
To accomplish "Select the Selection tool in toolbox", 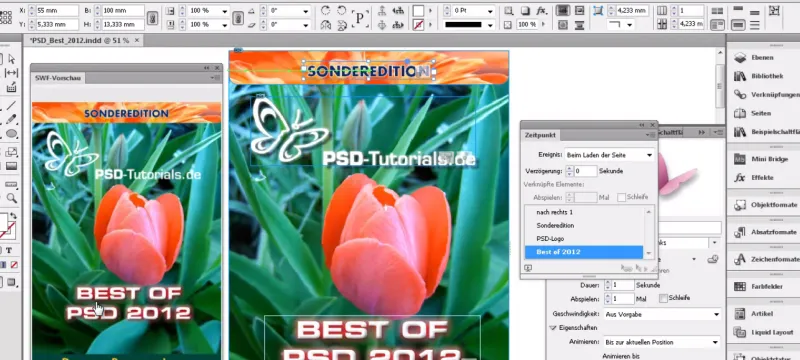I will click(x=11, y=59).
